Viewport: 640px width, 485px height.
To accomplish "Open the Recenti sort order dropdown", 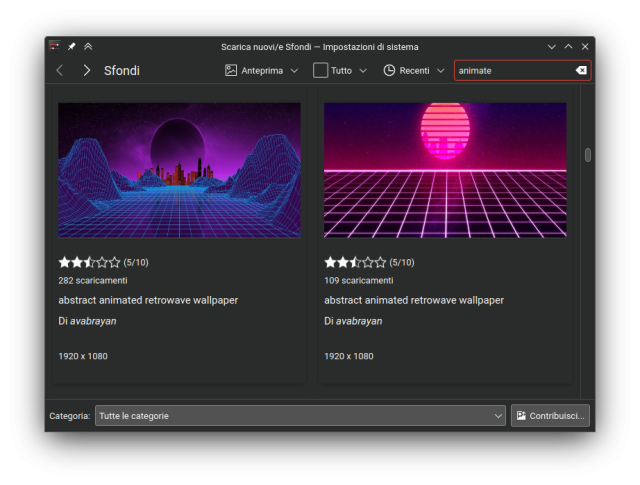I will (413, 71).
